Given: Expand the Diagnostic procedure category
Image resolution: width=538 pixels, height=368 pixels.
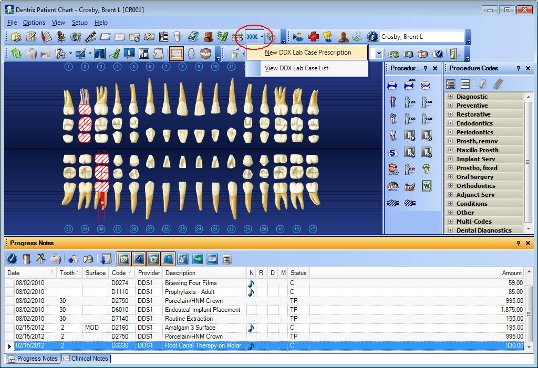Looking at the screenshot, I should (451, 97).
